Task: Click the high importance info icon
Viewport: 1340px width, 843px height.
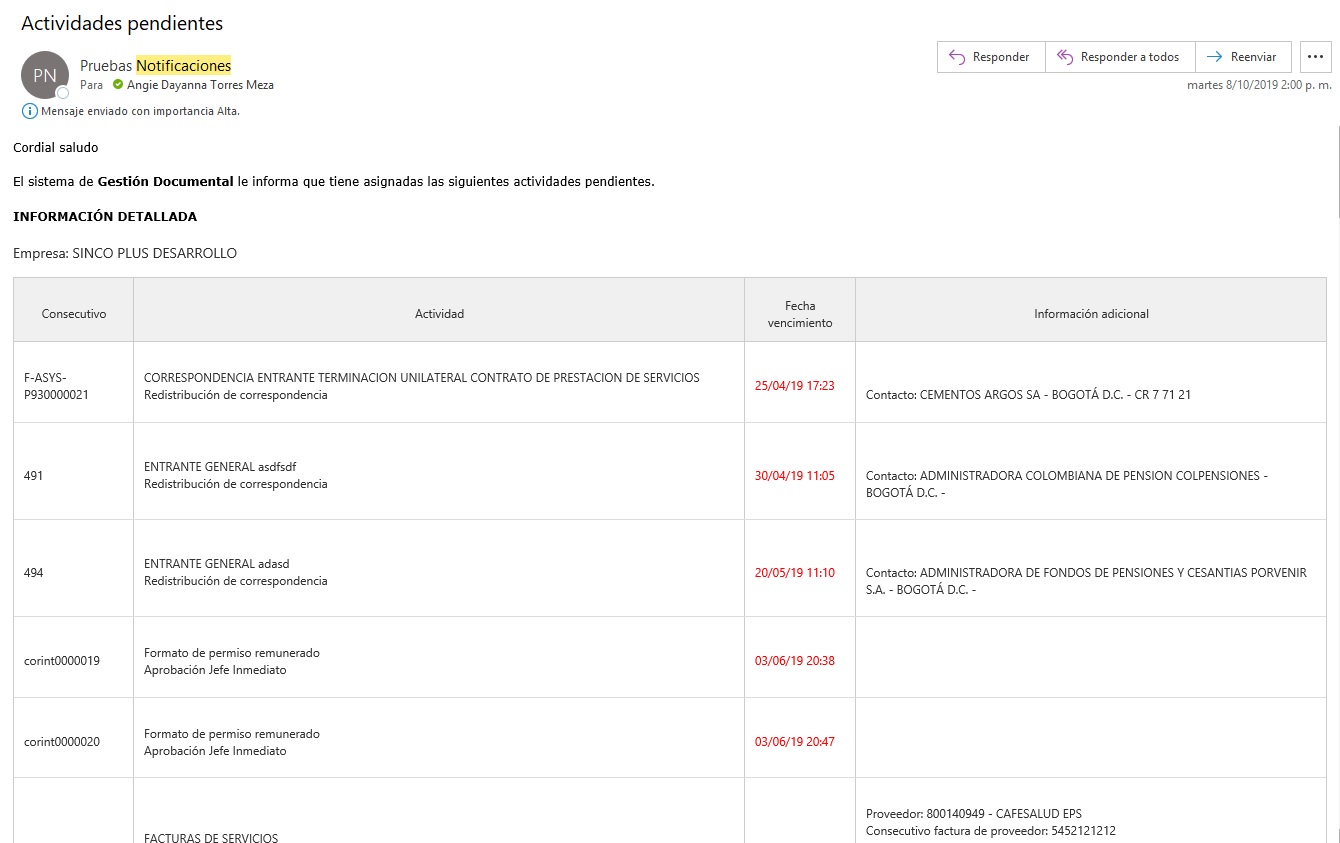Action: click(x=30, y=111)
